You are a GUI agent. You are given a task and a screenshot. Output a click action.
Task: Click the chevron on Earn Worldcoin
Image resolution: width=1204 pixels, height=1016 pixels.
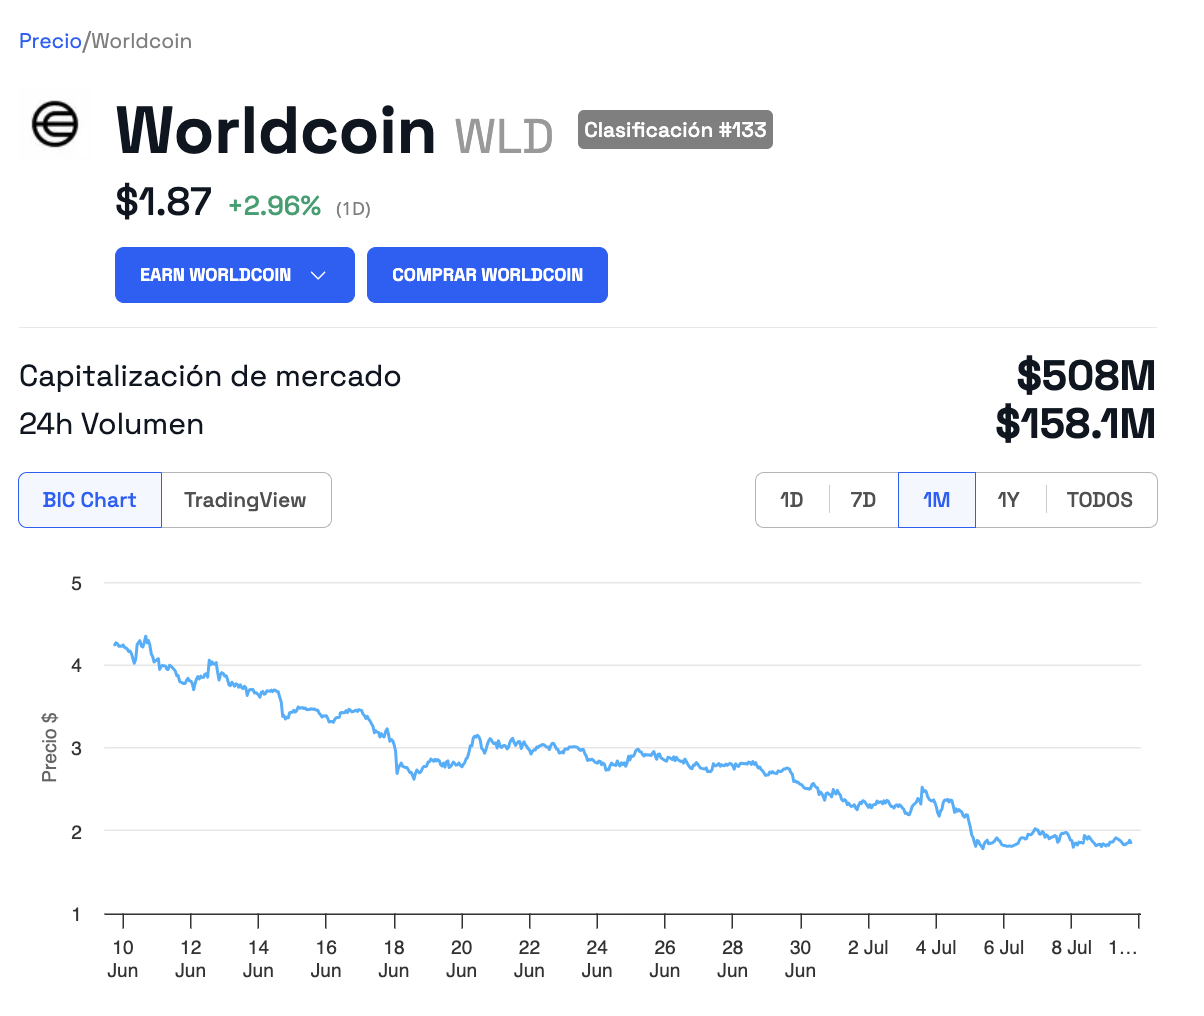pyautogui.click(x=319, y=275)
